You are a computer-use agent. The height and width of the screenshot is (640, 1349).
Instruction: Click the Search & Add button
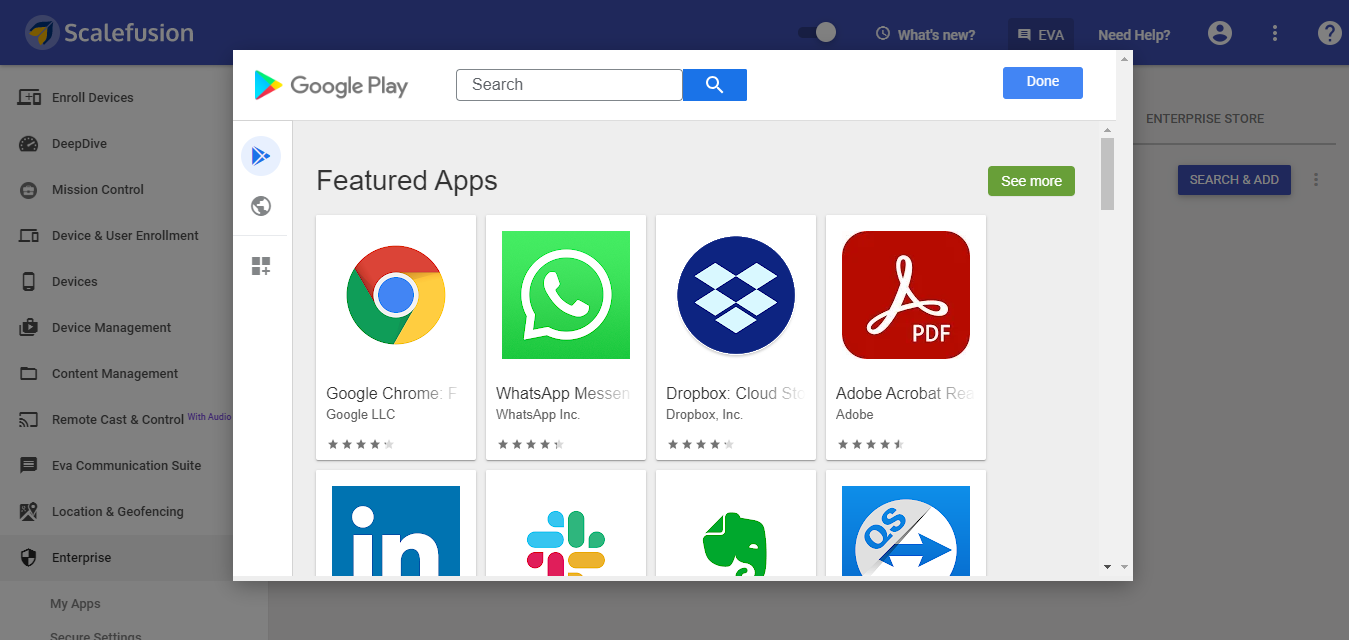(x=1234, y=180)
